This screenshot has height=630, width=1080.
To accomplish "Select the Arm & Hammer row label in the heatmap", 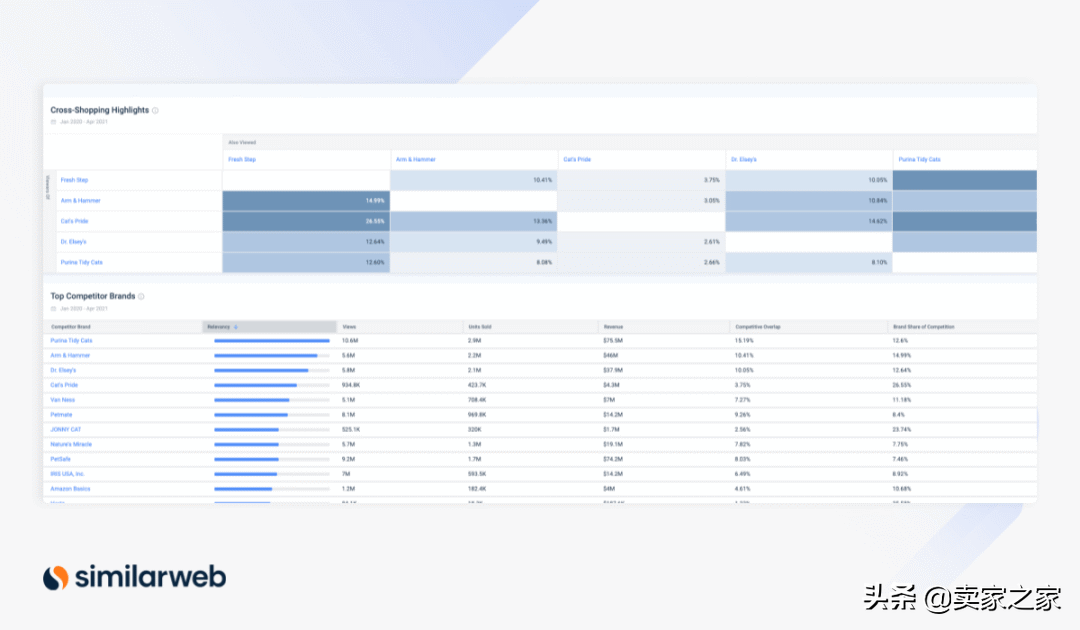I will tap(81, 201).
